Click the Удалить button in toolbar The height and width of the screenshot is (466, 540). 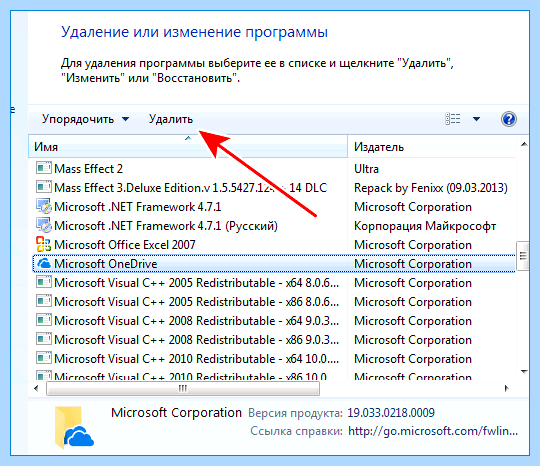(171, 120)
